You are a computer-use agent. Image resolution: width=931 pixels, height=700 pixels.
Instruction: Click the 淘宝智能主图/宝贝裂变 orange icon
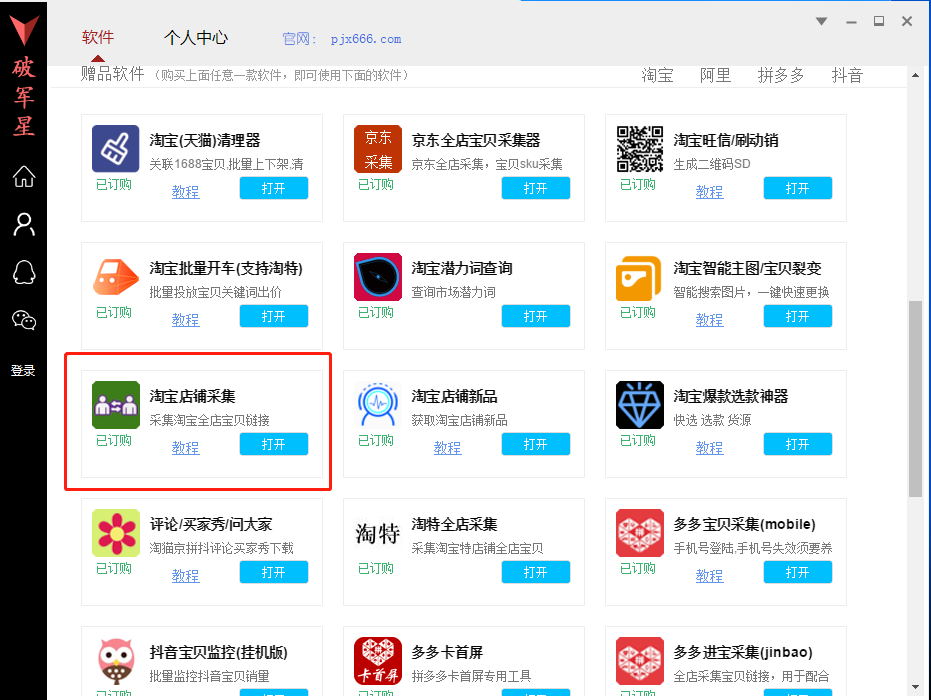(638, 278)
